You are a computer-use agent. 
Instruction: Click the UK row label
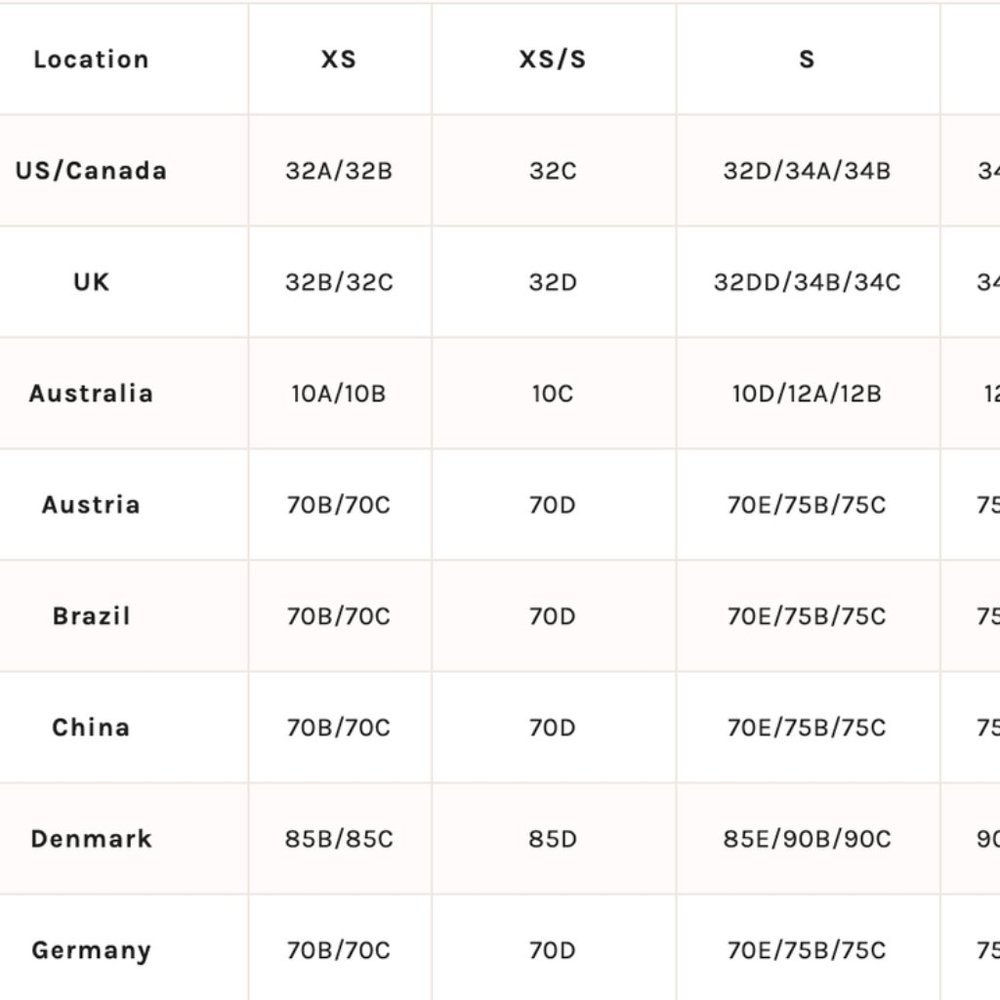click(x=91, y=282)
